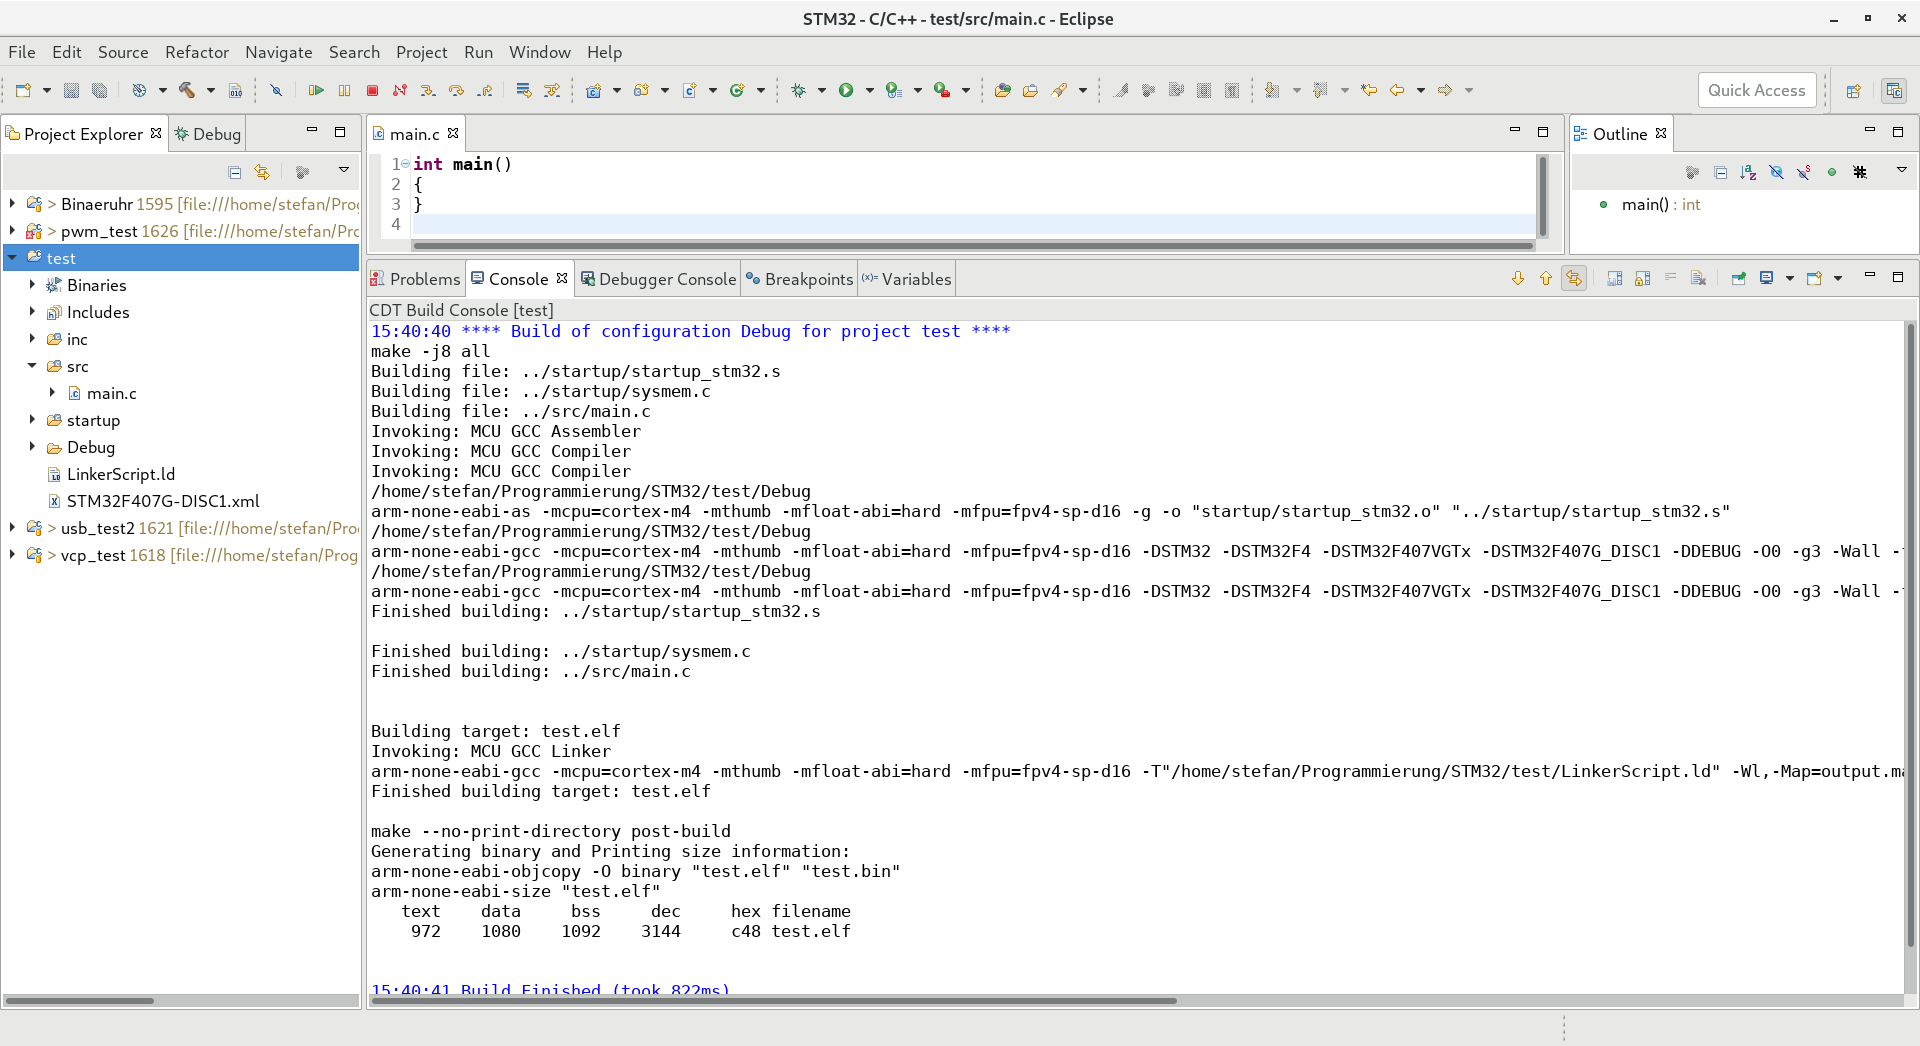1920x1046 pixels.
Task: Toggle Link with Editor in Project Explorer
Action: coord(262,172)
